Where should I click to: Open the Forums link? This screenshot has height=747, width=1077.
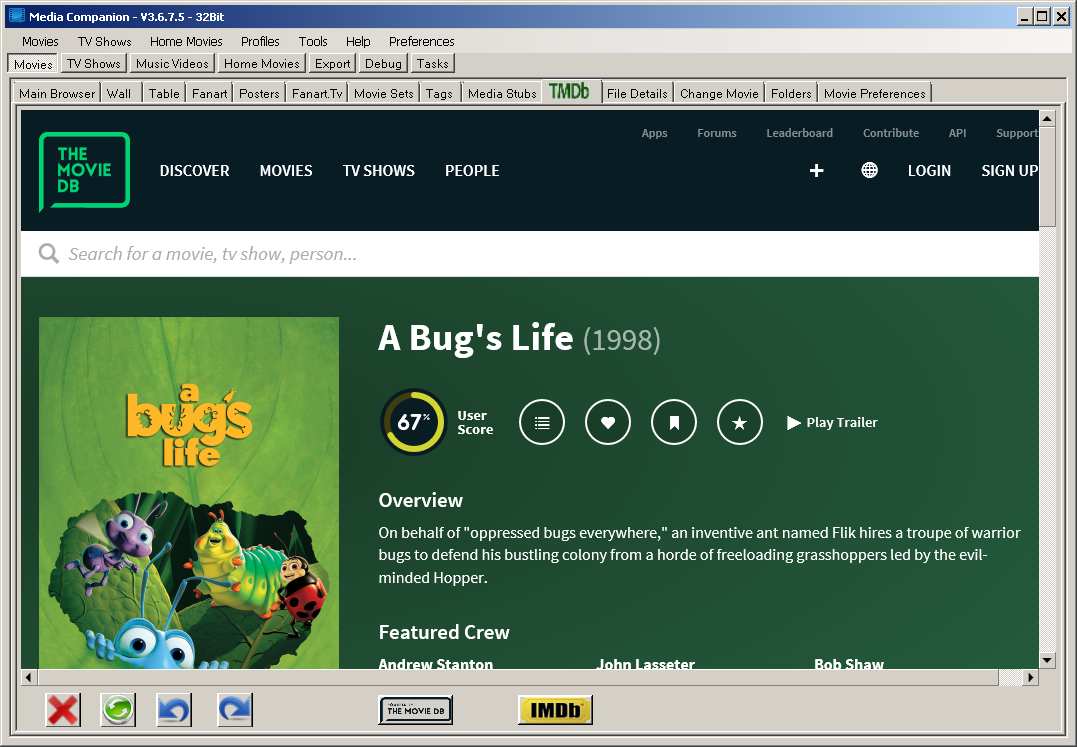716,133
